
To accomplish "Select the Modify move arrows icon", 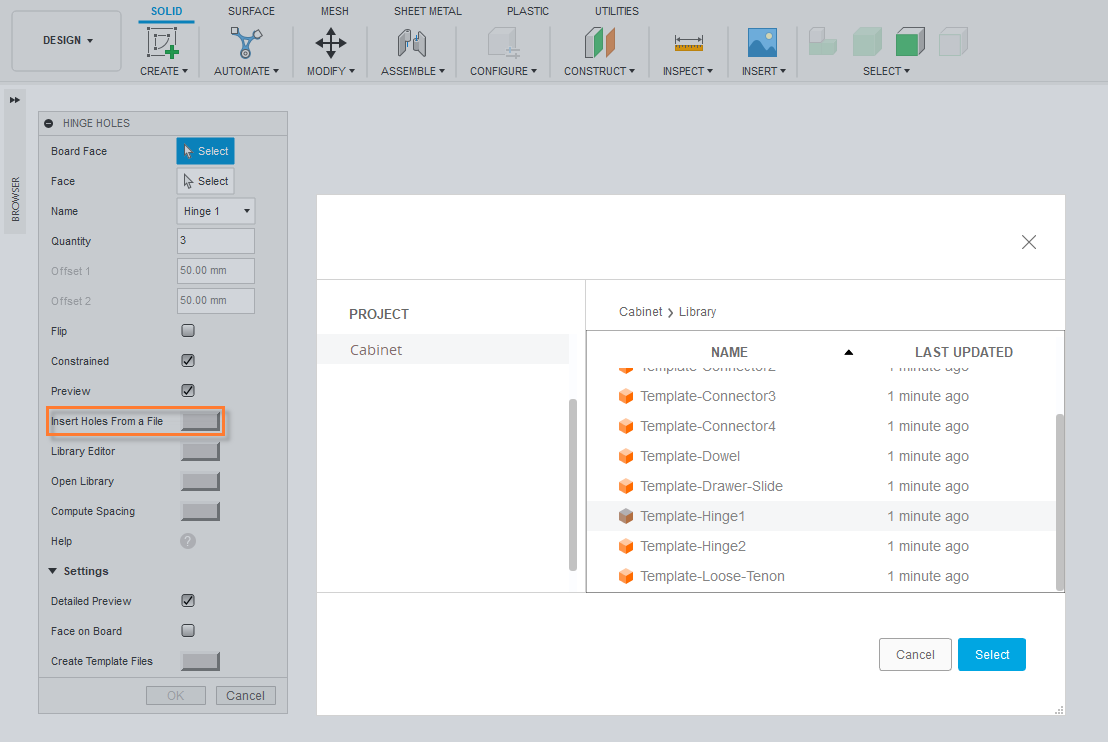I will [331, 43].
